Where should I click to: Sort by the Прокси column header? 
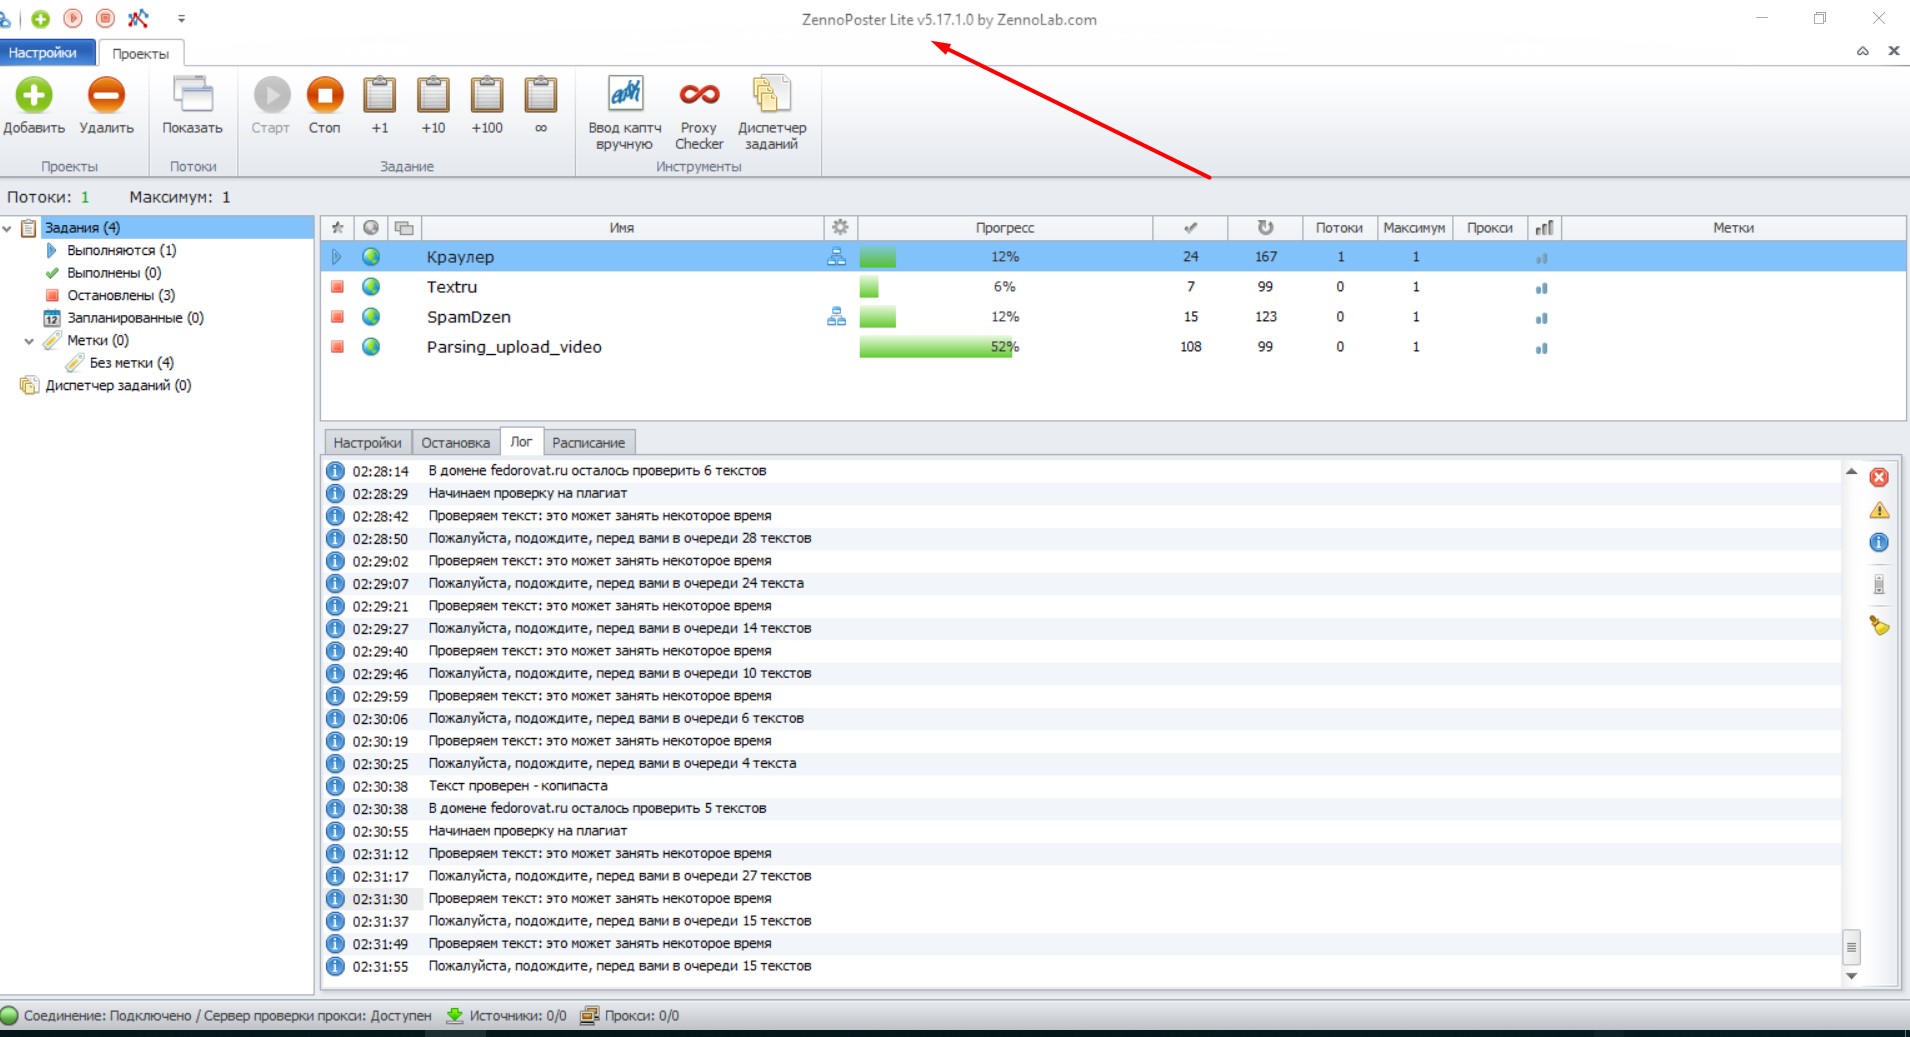(1490, 228)
